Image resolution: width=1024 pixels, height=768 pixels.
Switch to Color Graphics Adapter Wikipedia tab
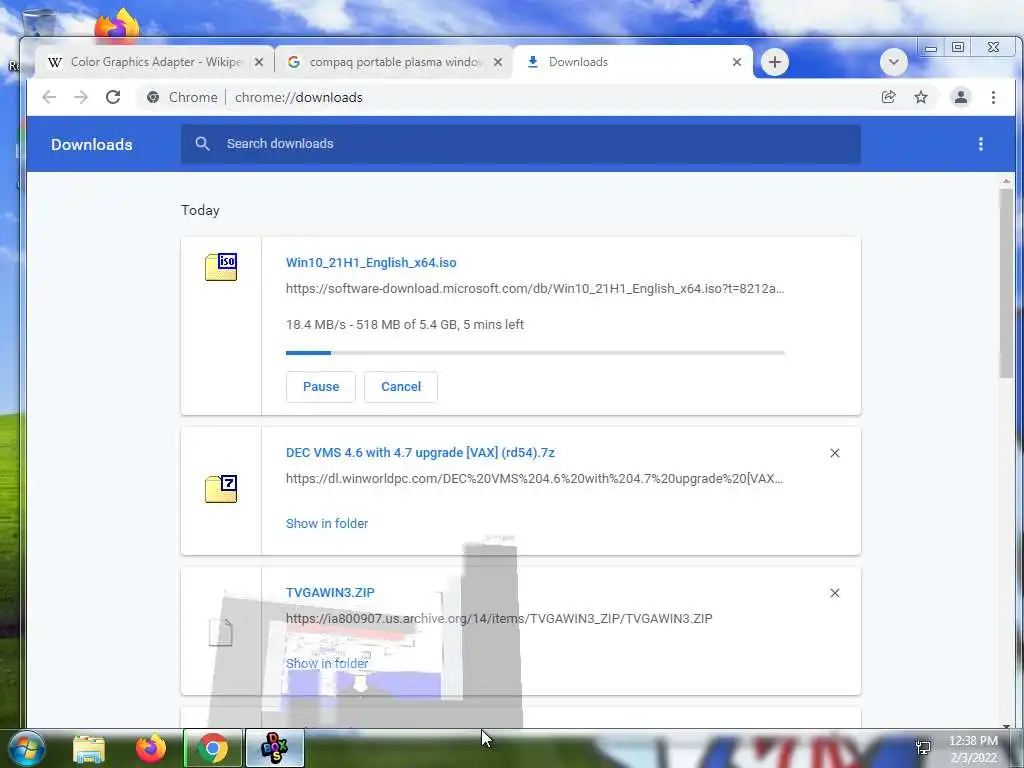[154, 62]
